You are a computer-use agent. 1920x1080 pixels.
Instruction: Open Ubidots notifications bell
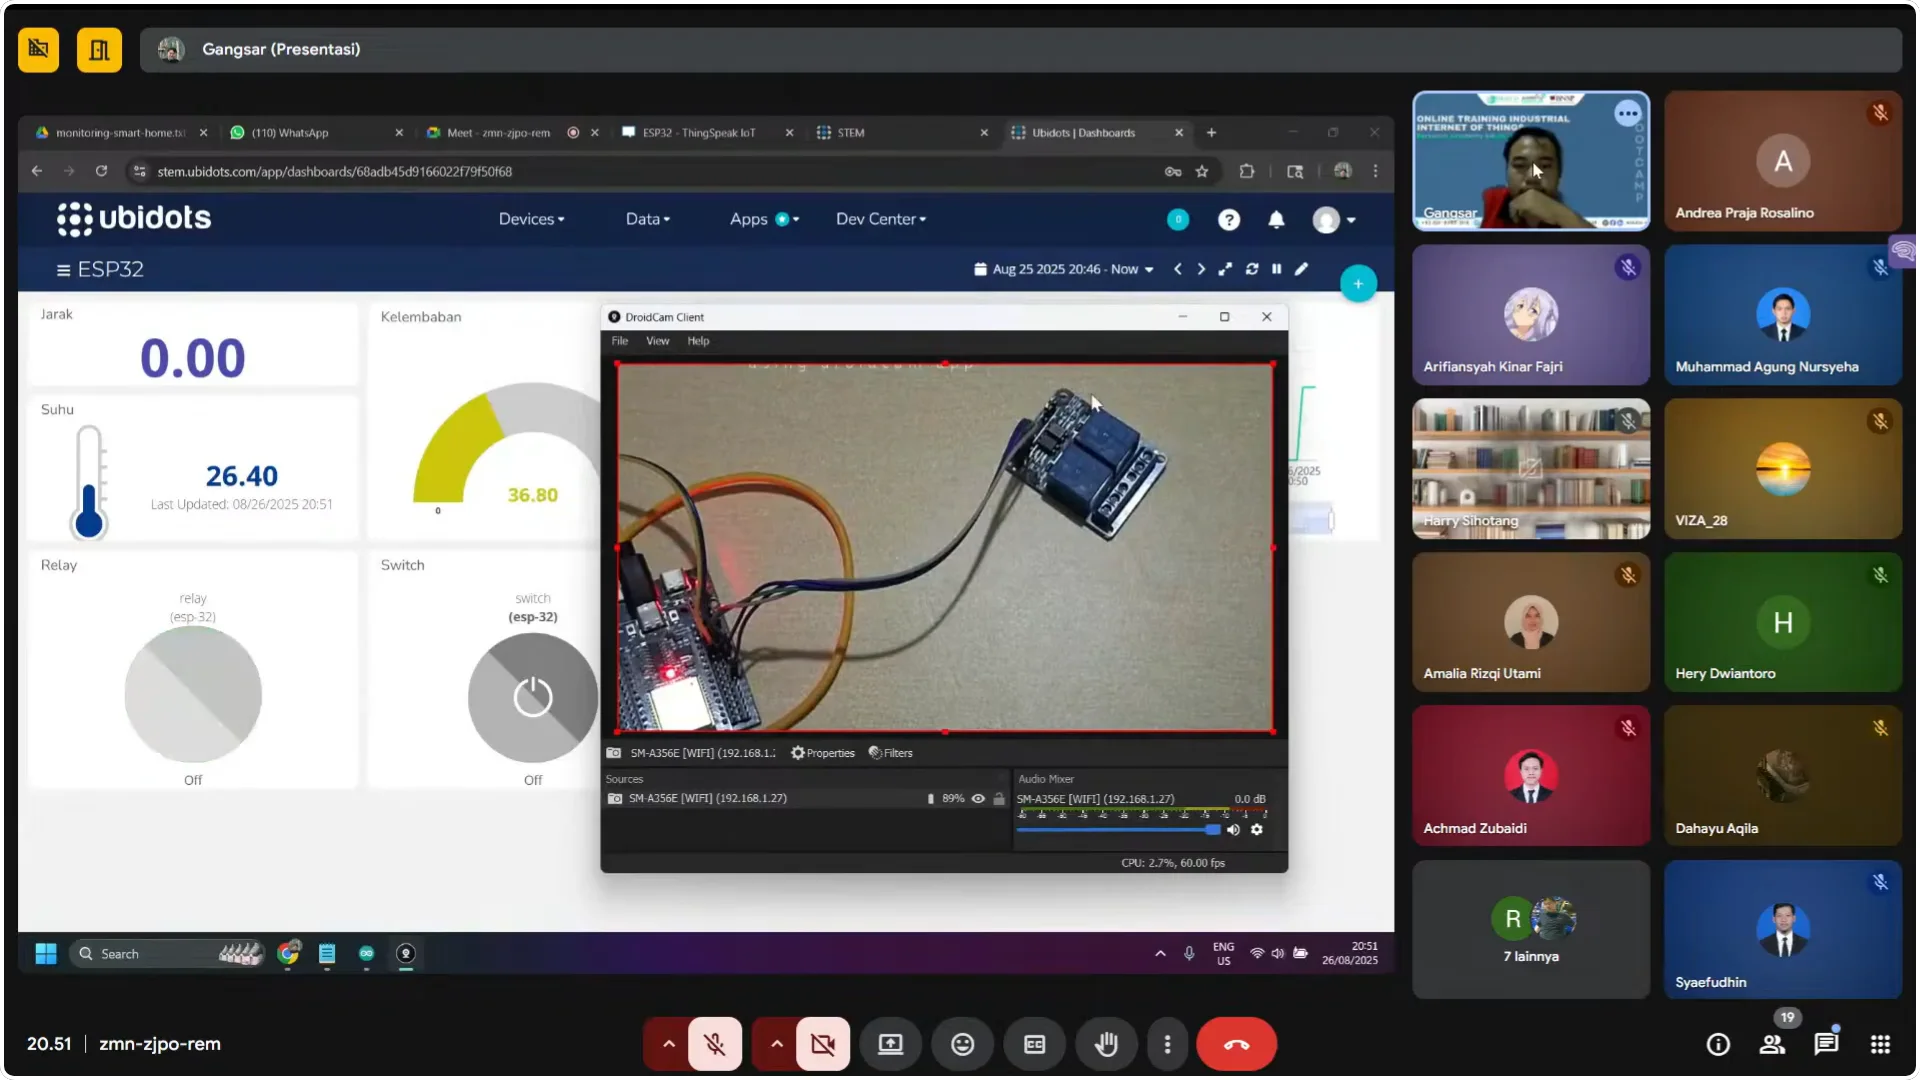point(1276,220)
